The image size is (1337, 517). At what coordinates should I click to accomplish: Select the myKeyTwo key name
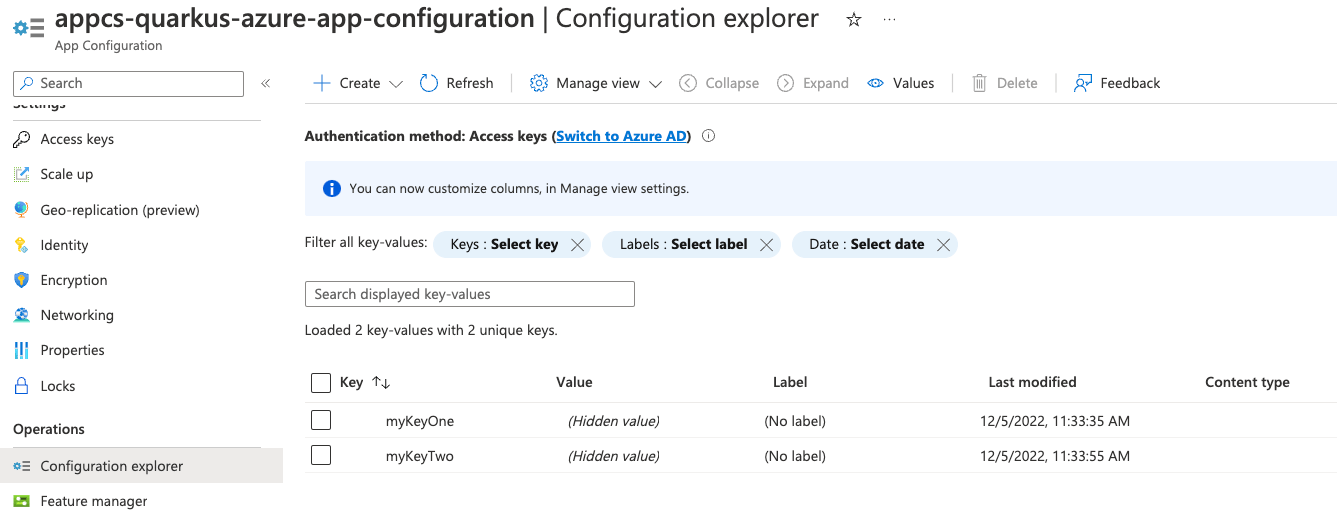(420, 456)
